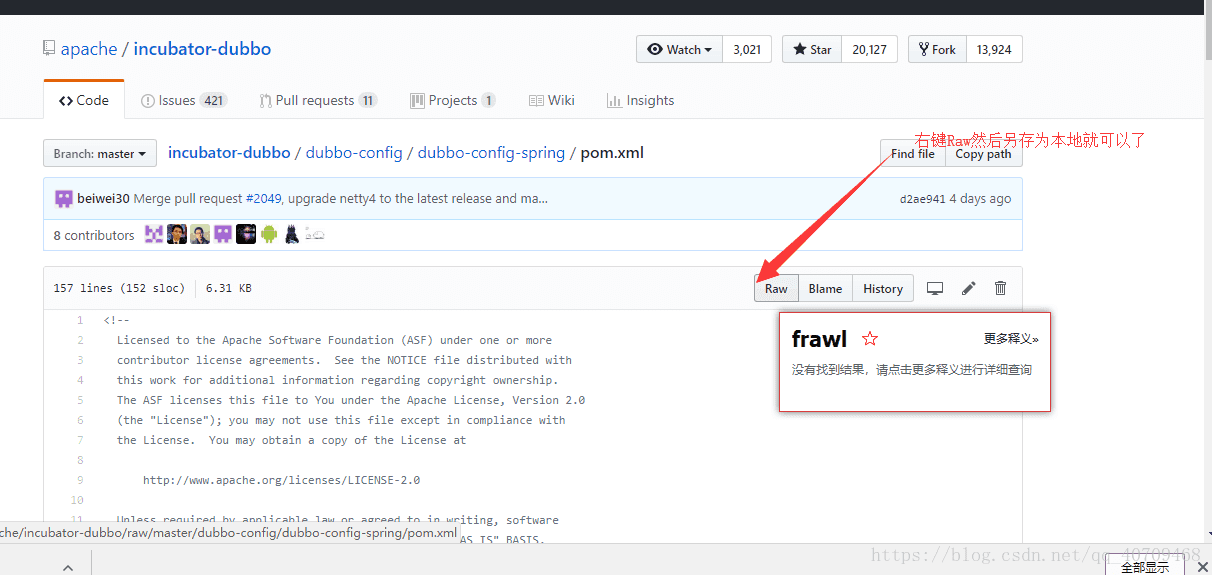
Task: Click the fifth contributor's dark galaxy avatar
Action: point(246,234)
